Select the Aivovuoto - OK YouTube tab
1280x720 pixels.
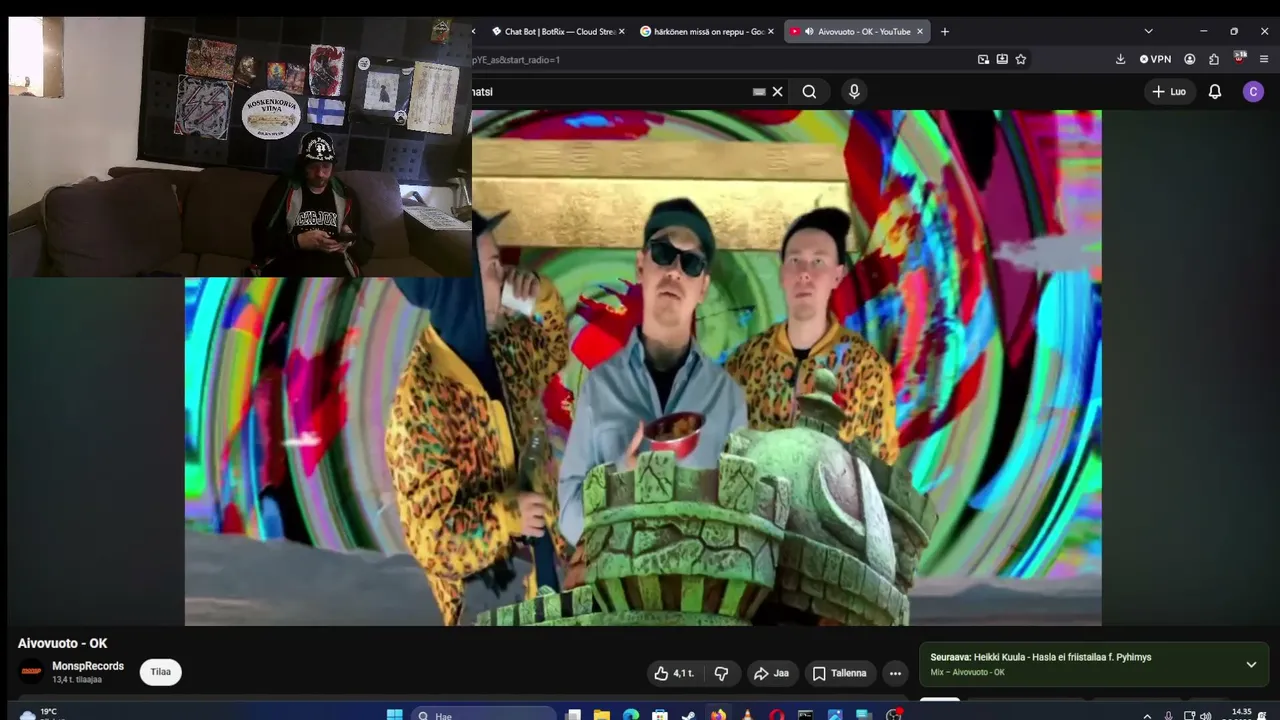pyautogui.click(x=857, y=32)
